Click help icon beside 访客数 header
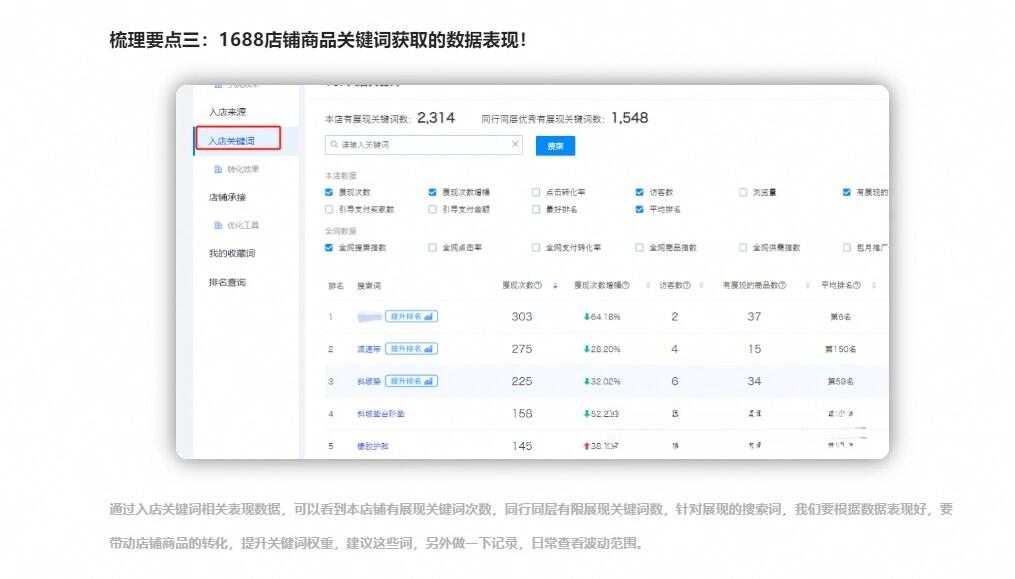The image size is (1015, 579). [x=687, y=285]
